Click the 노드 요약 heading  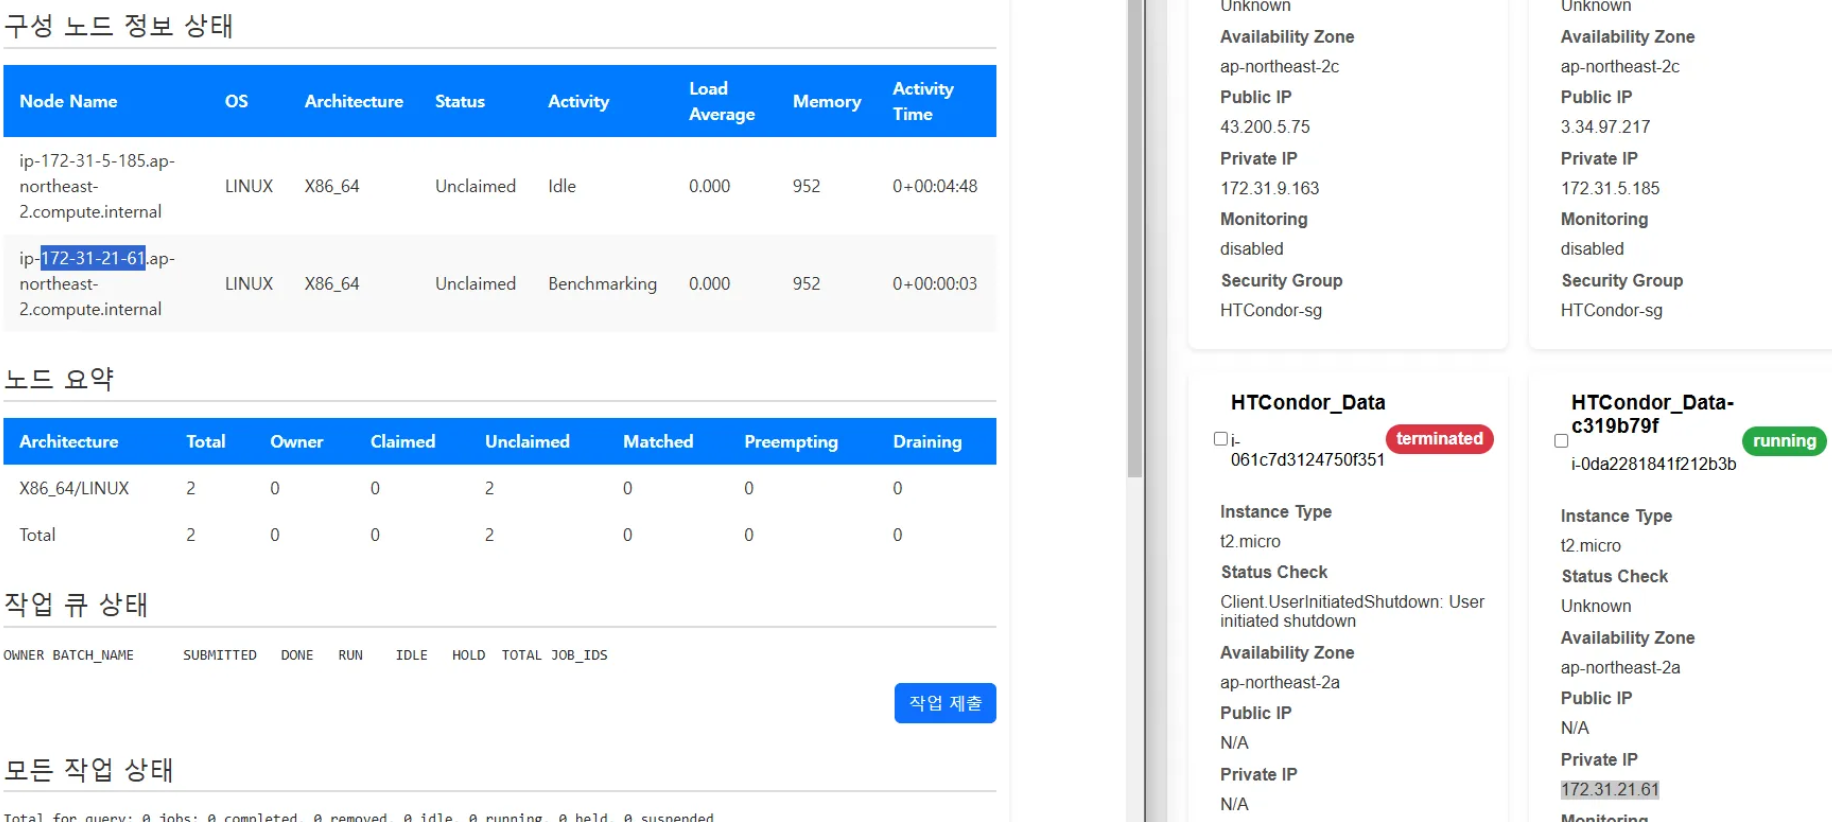[59, 379]
